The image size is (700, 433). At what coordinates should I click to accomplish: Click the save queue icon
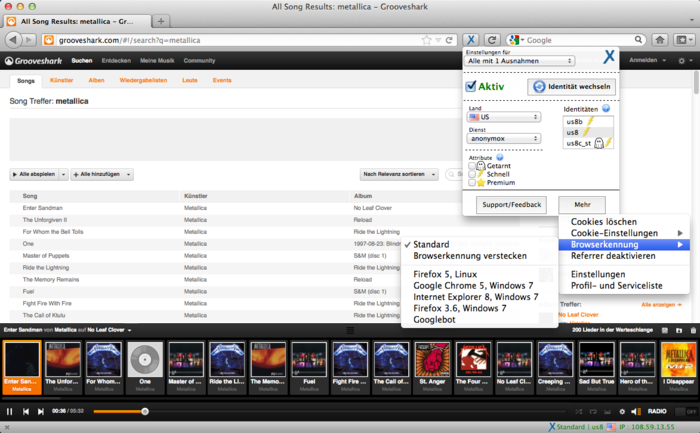point(665,330)
